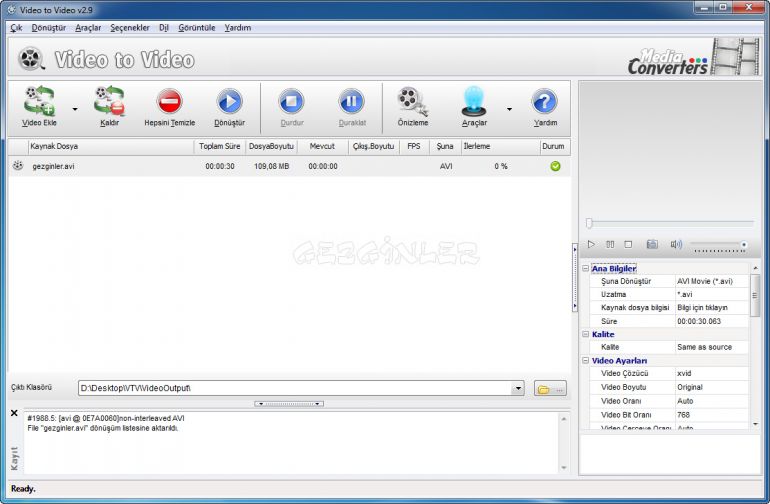Toggle the preview volume speaker icon

pyautogui.click(x=676, y=244)
